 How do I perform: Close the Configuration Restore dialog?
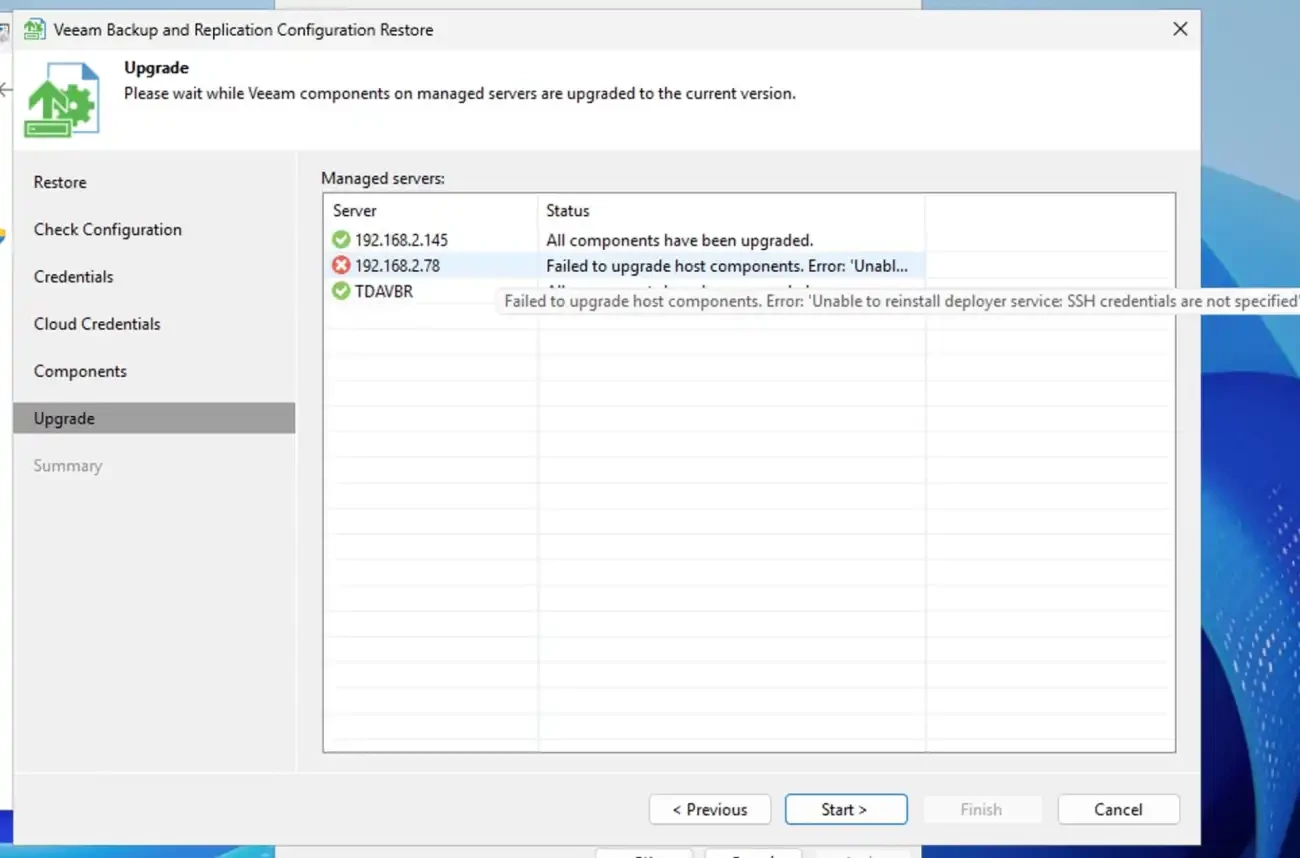point(1180,29)
